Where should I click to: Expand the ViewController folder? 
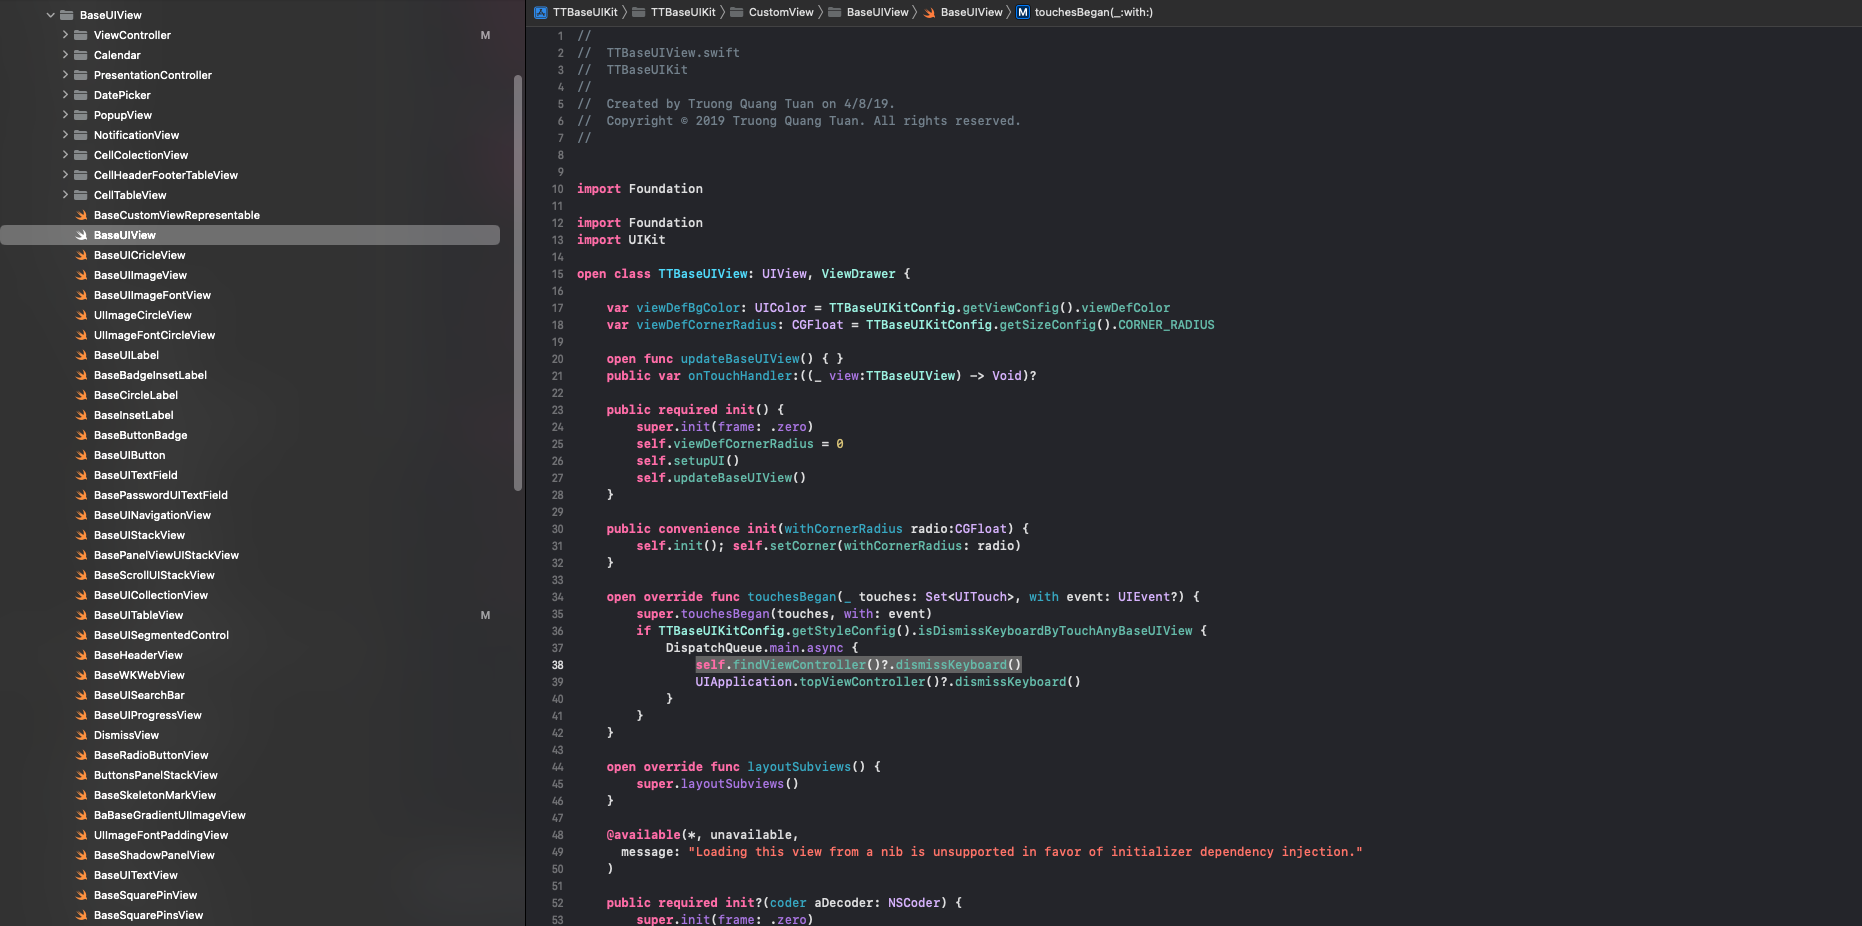pyautogui.click(x=65, y=35)
